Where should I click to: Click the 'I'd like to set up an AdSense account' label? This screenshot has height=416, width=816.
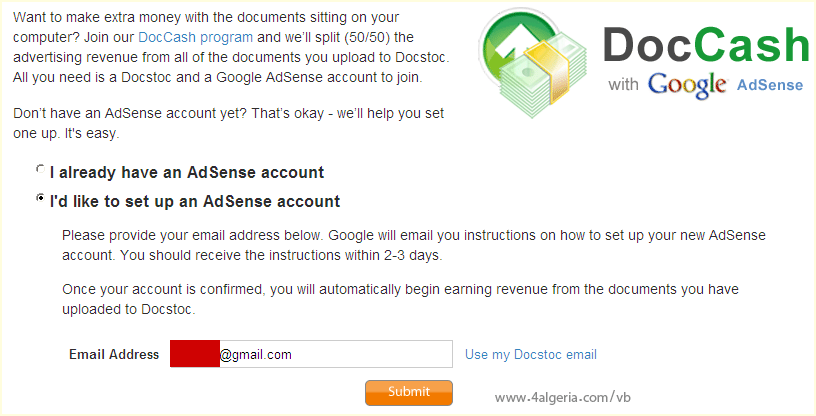pyautogui.click(x=195, y=201)
